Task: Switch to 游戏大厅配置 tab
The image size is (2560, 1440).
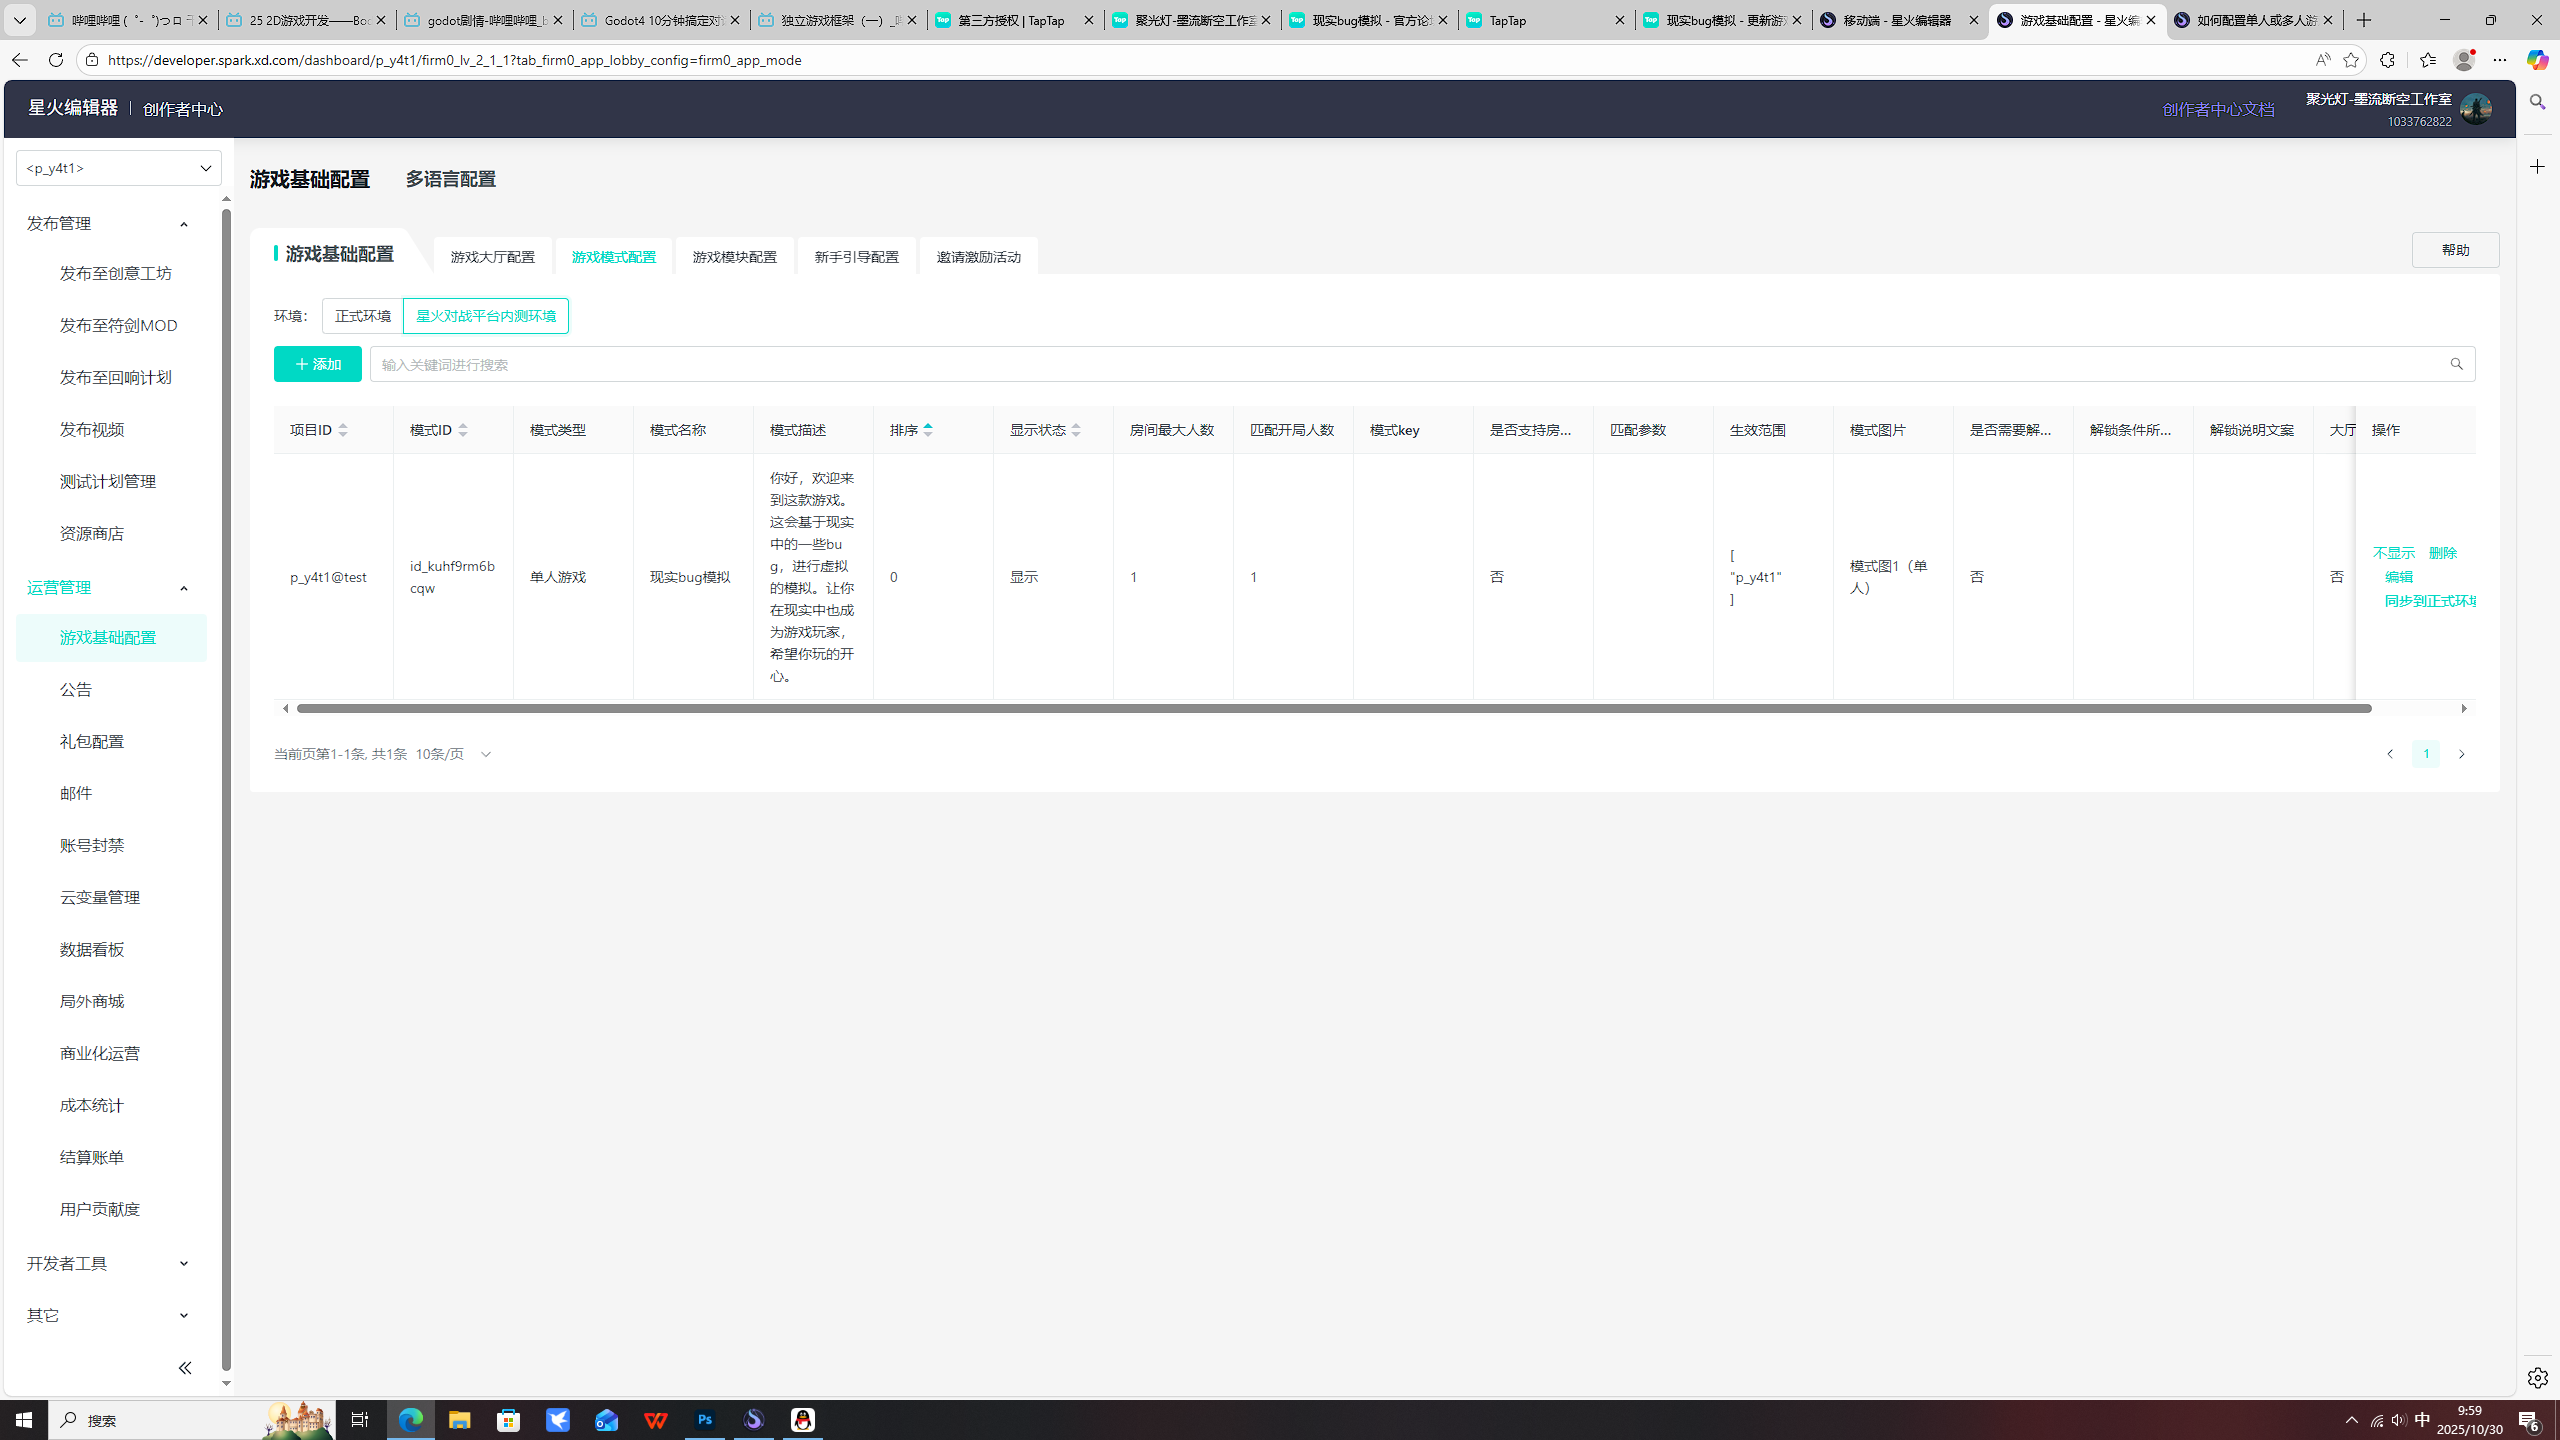Action: point(492,257)
